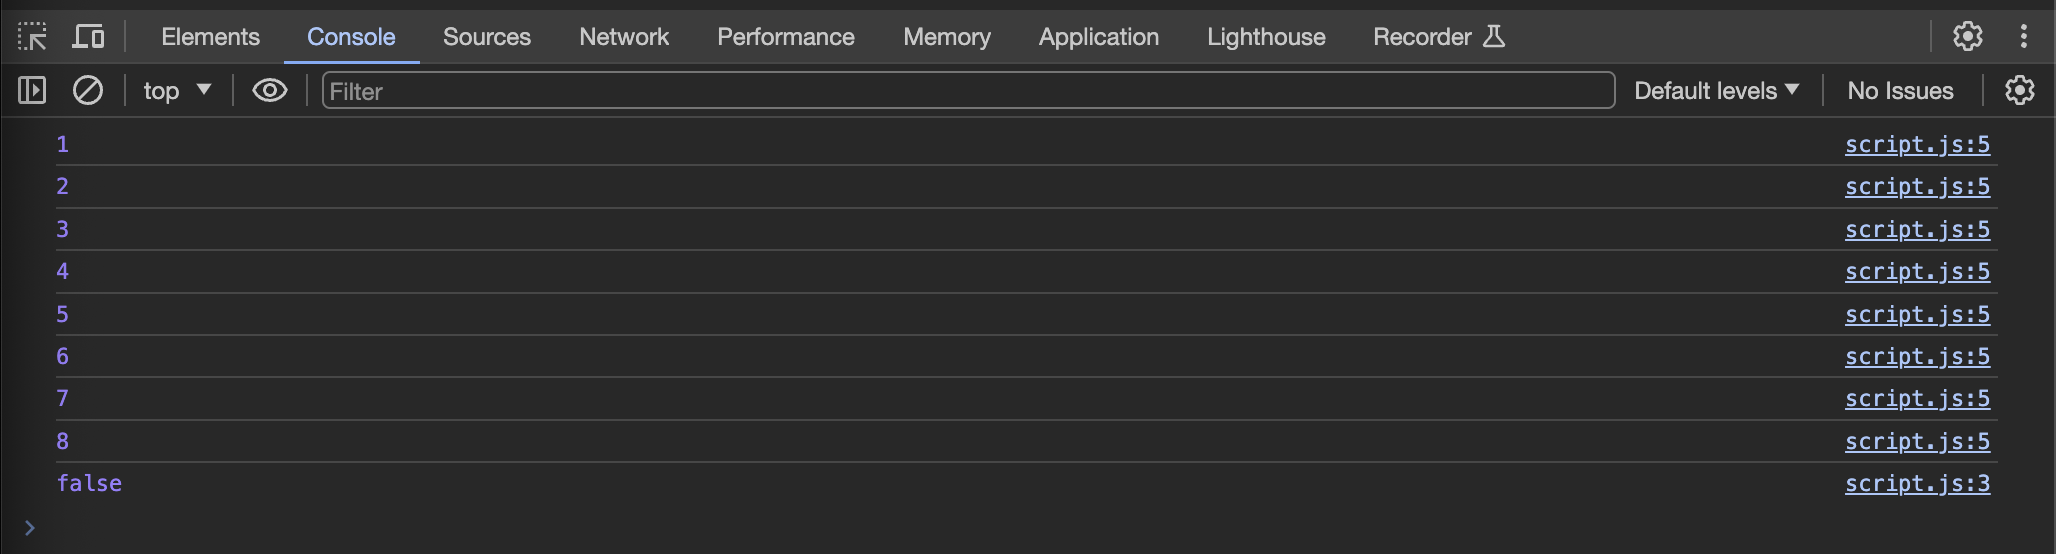This screenshot has height=554, width=2056.
Task: Toggle the console sidebar panel
Action: pos(32,91)
